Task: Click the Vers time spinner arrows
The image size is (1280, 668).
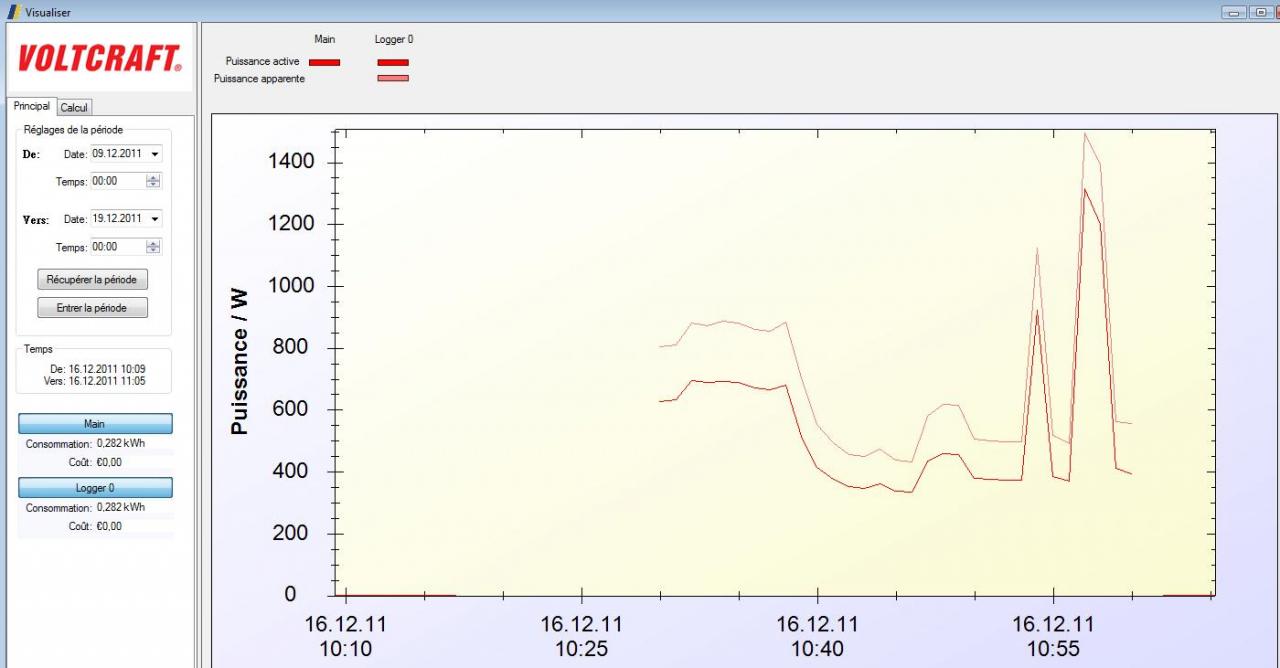Action: click(153, 247)
